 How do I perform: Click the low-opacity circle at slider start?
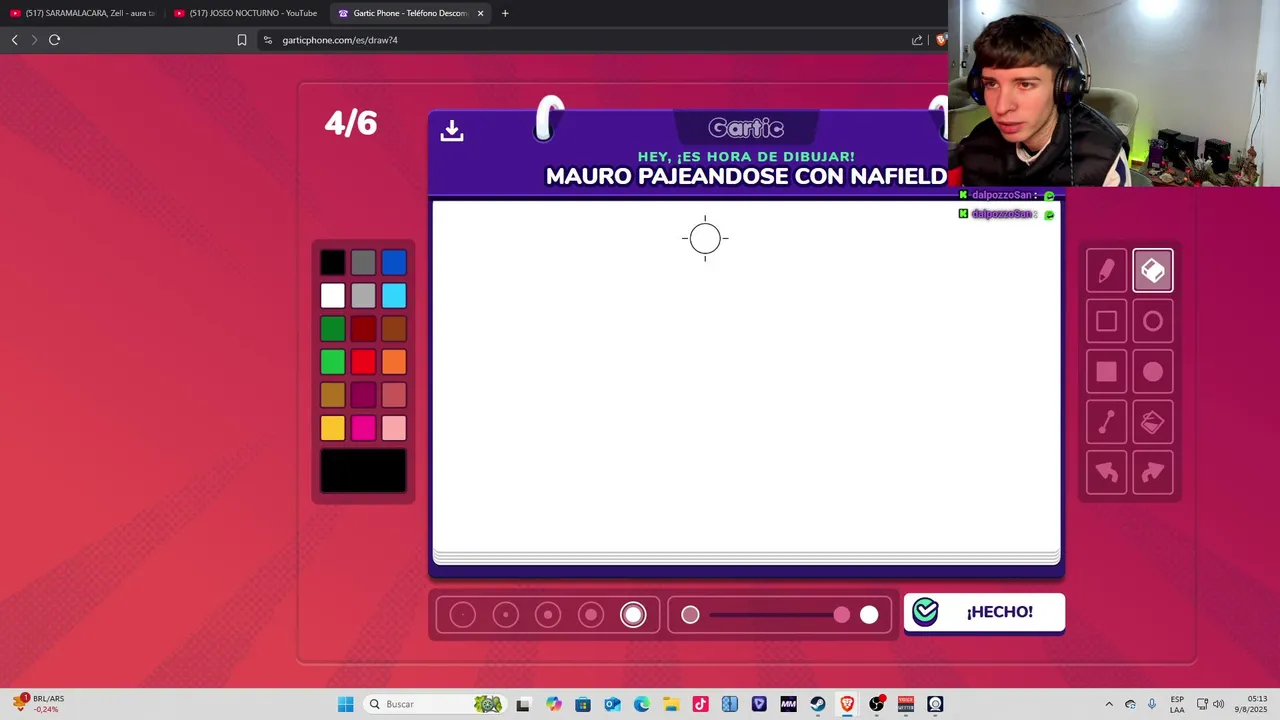click(690, 615)
